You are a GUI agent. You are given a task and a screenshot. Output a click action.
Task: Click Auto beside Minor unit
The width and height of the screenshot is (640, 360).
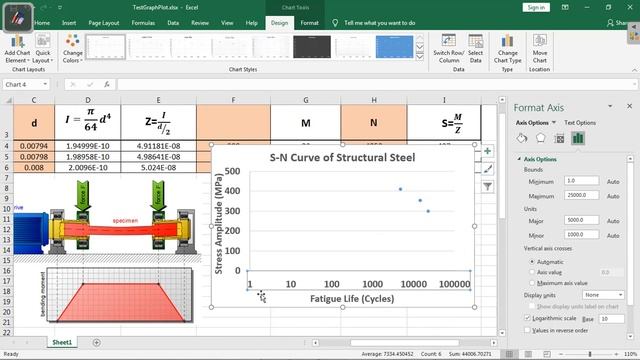pos(613,236)
